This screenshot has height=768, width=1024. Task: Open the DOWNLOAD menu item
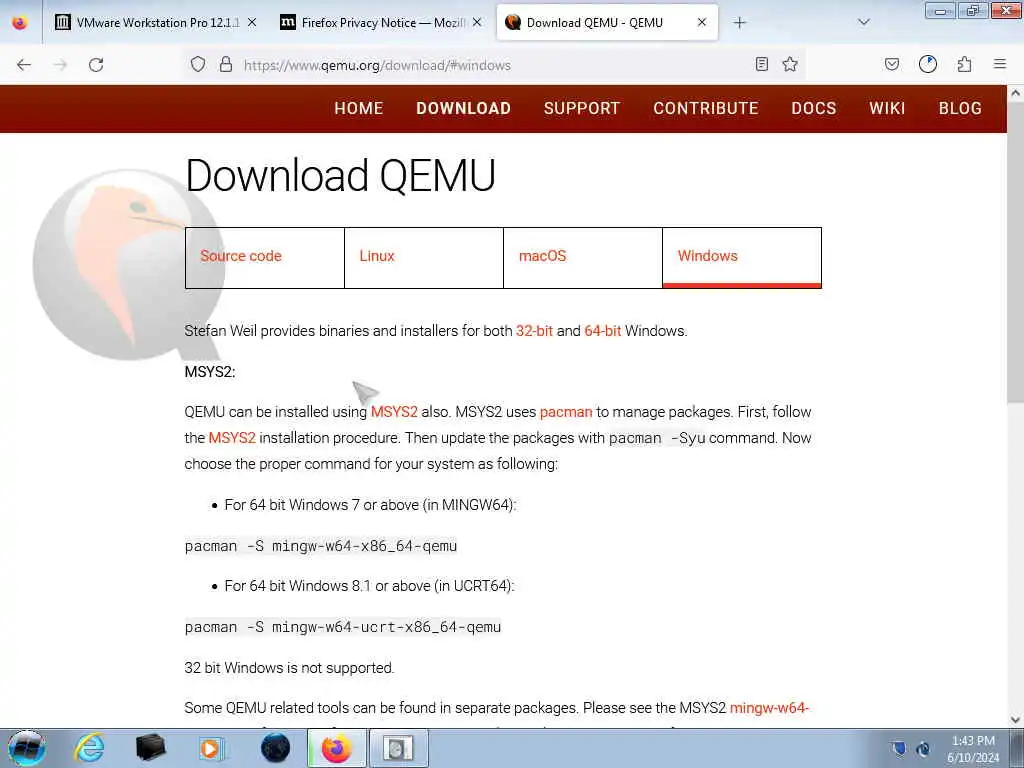tap(464, 108)
